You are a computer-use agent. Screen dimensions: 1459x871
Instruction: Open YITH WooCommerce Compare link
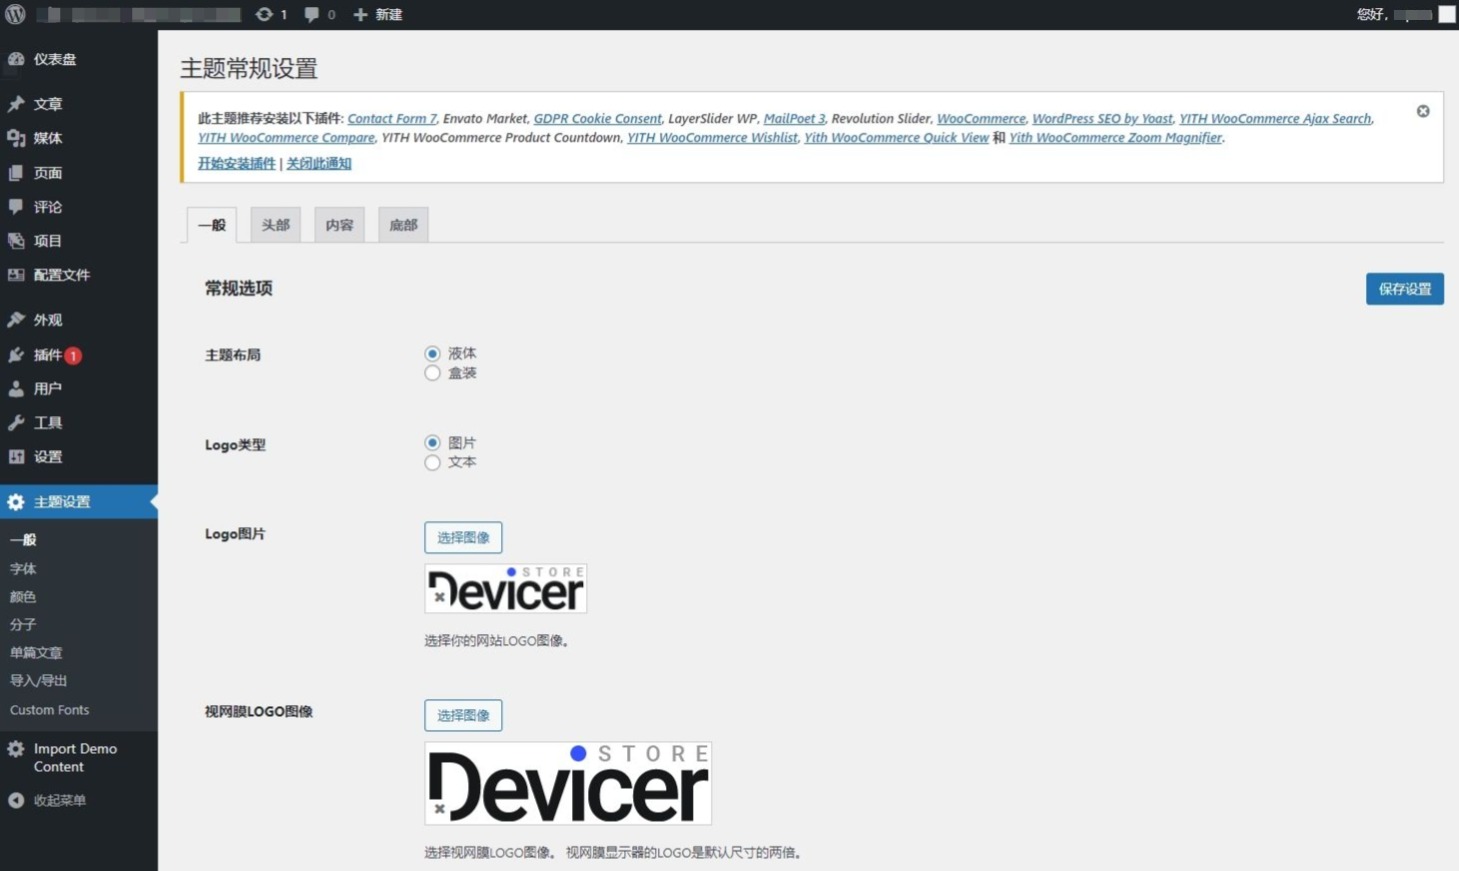click(x=286, y=137)
